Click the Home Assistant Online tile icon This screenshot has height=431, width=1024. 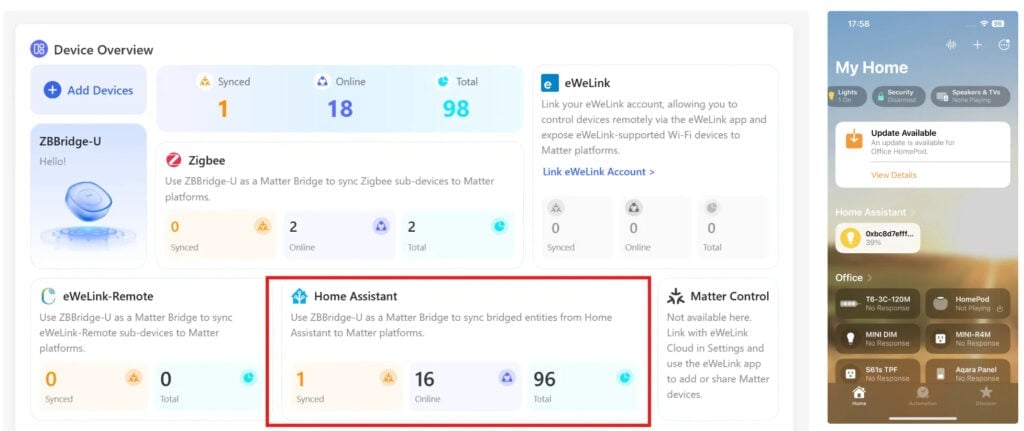507,377
